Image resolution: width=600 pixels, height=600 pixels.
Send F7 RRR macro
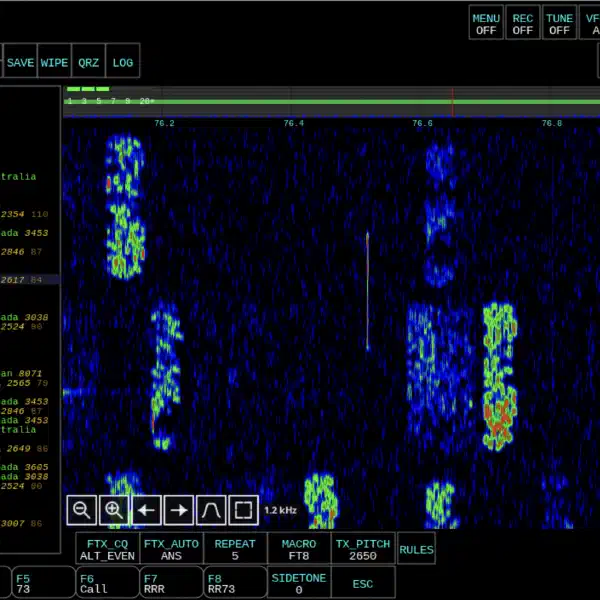pyautogui.click(x=171, y=582)
